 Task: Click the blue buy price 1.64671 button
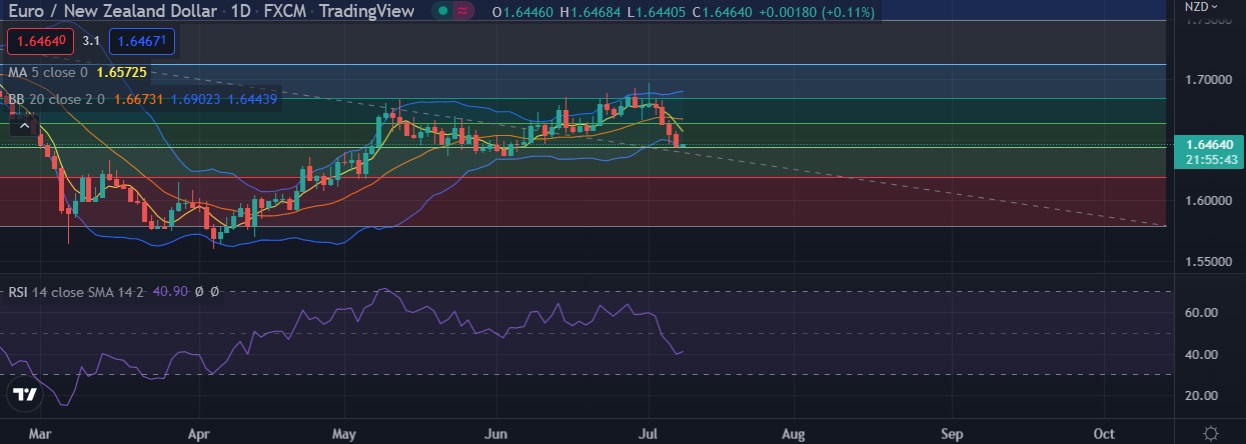(141, 41)
